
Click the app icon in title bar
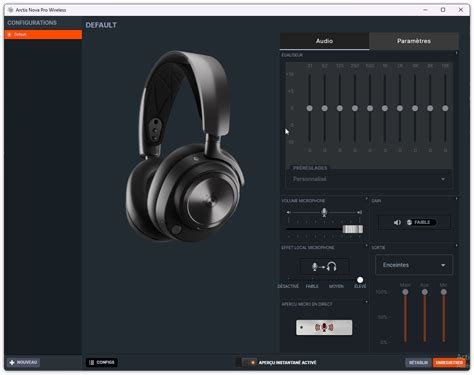(10, 10)
